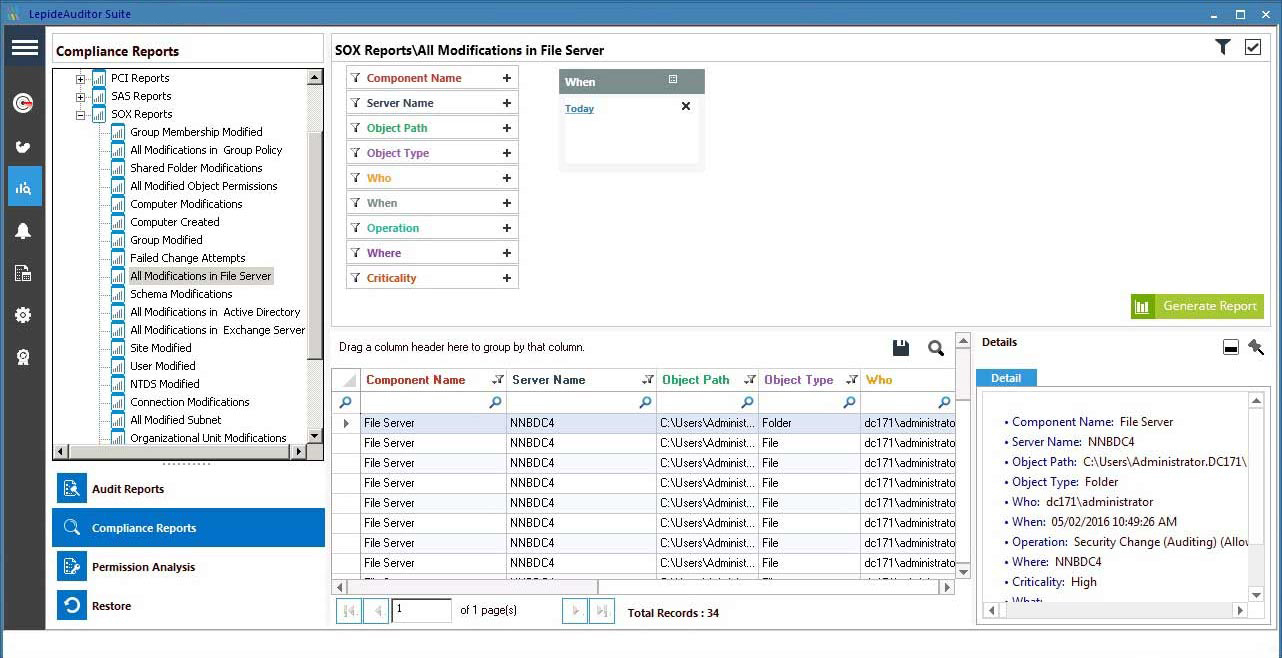Click the Generate Report button

(x=1197, y=306)
